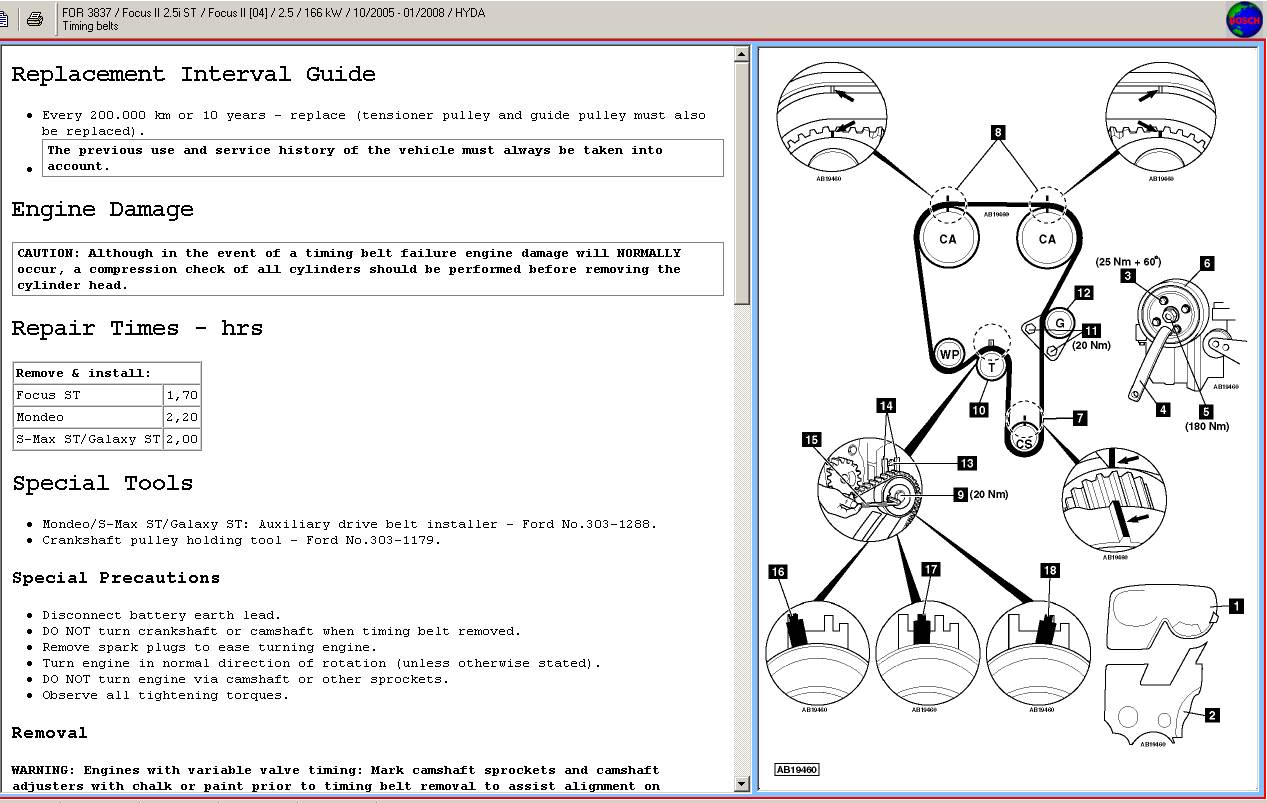Select callout number 6 on the crankshaft pulley

point(1207,264)
